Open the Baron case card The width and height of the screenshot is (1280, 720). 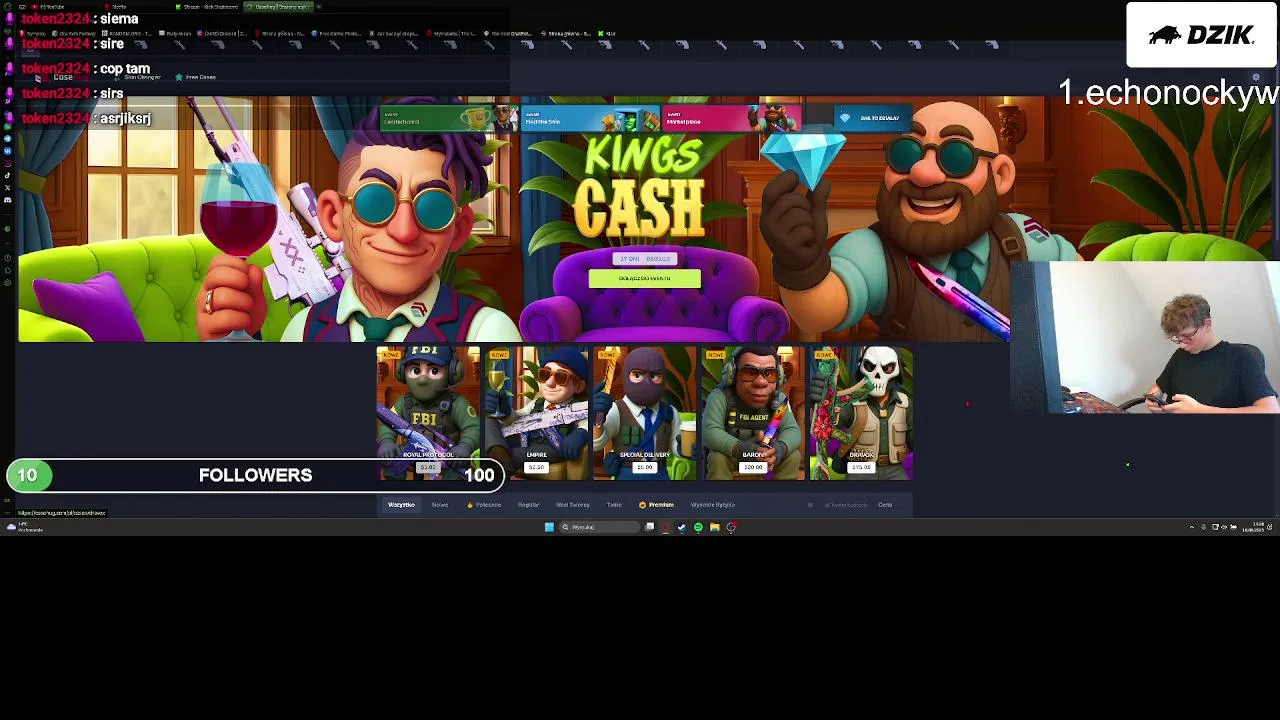point(753,413)
